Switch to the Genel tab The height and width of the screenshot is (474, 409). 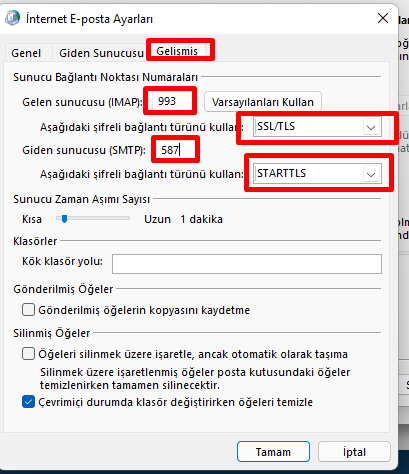[26, 53]
